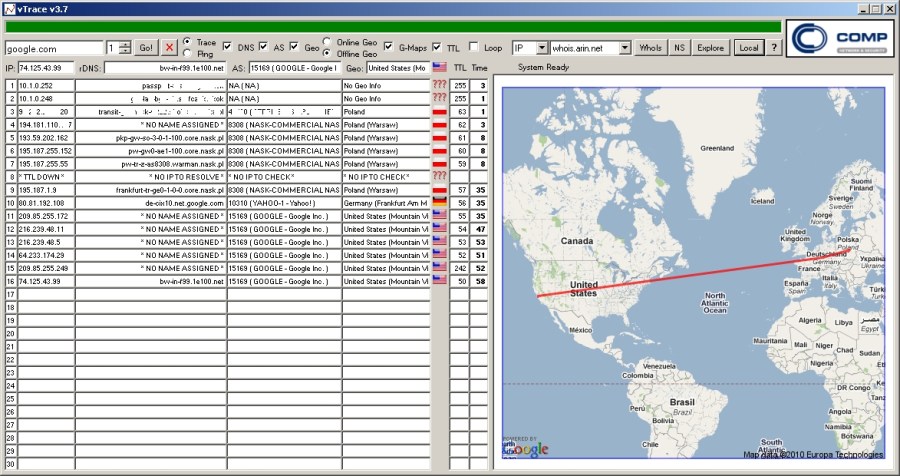The image size is (900, 476).
Task: Select IP cell 193.59.202.162
Action: (x=46, y=138)
